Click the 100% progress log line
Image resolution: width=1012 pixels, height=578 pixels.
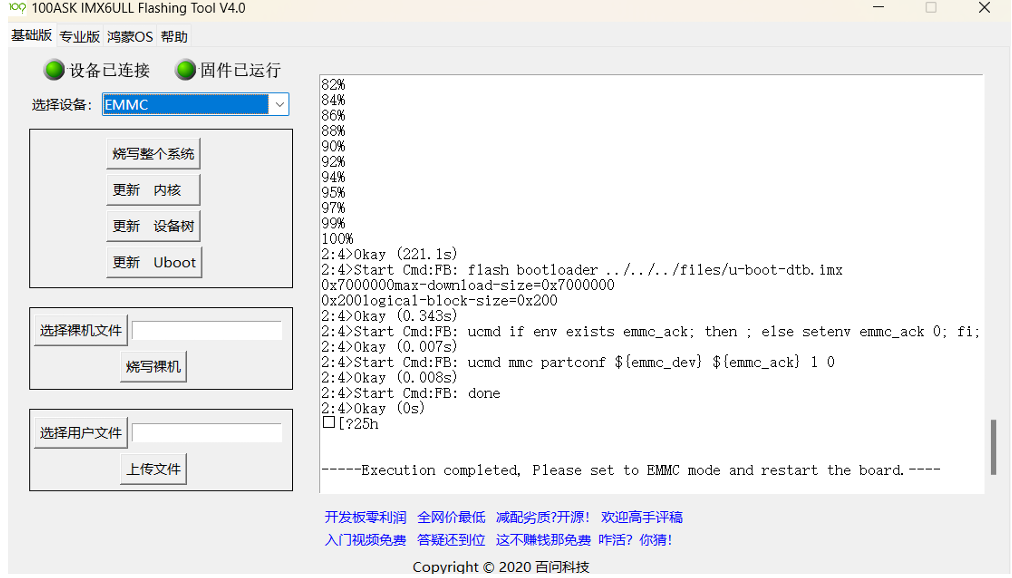(x=338, y=239)
